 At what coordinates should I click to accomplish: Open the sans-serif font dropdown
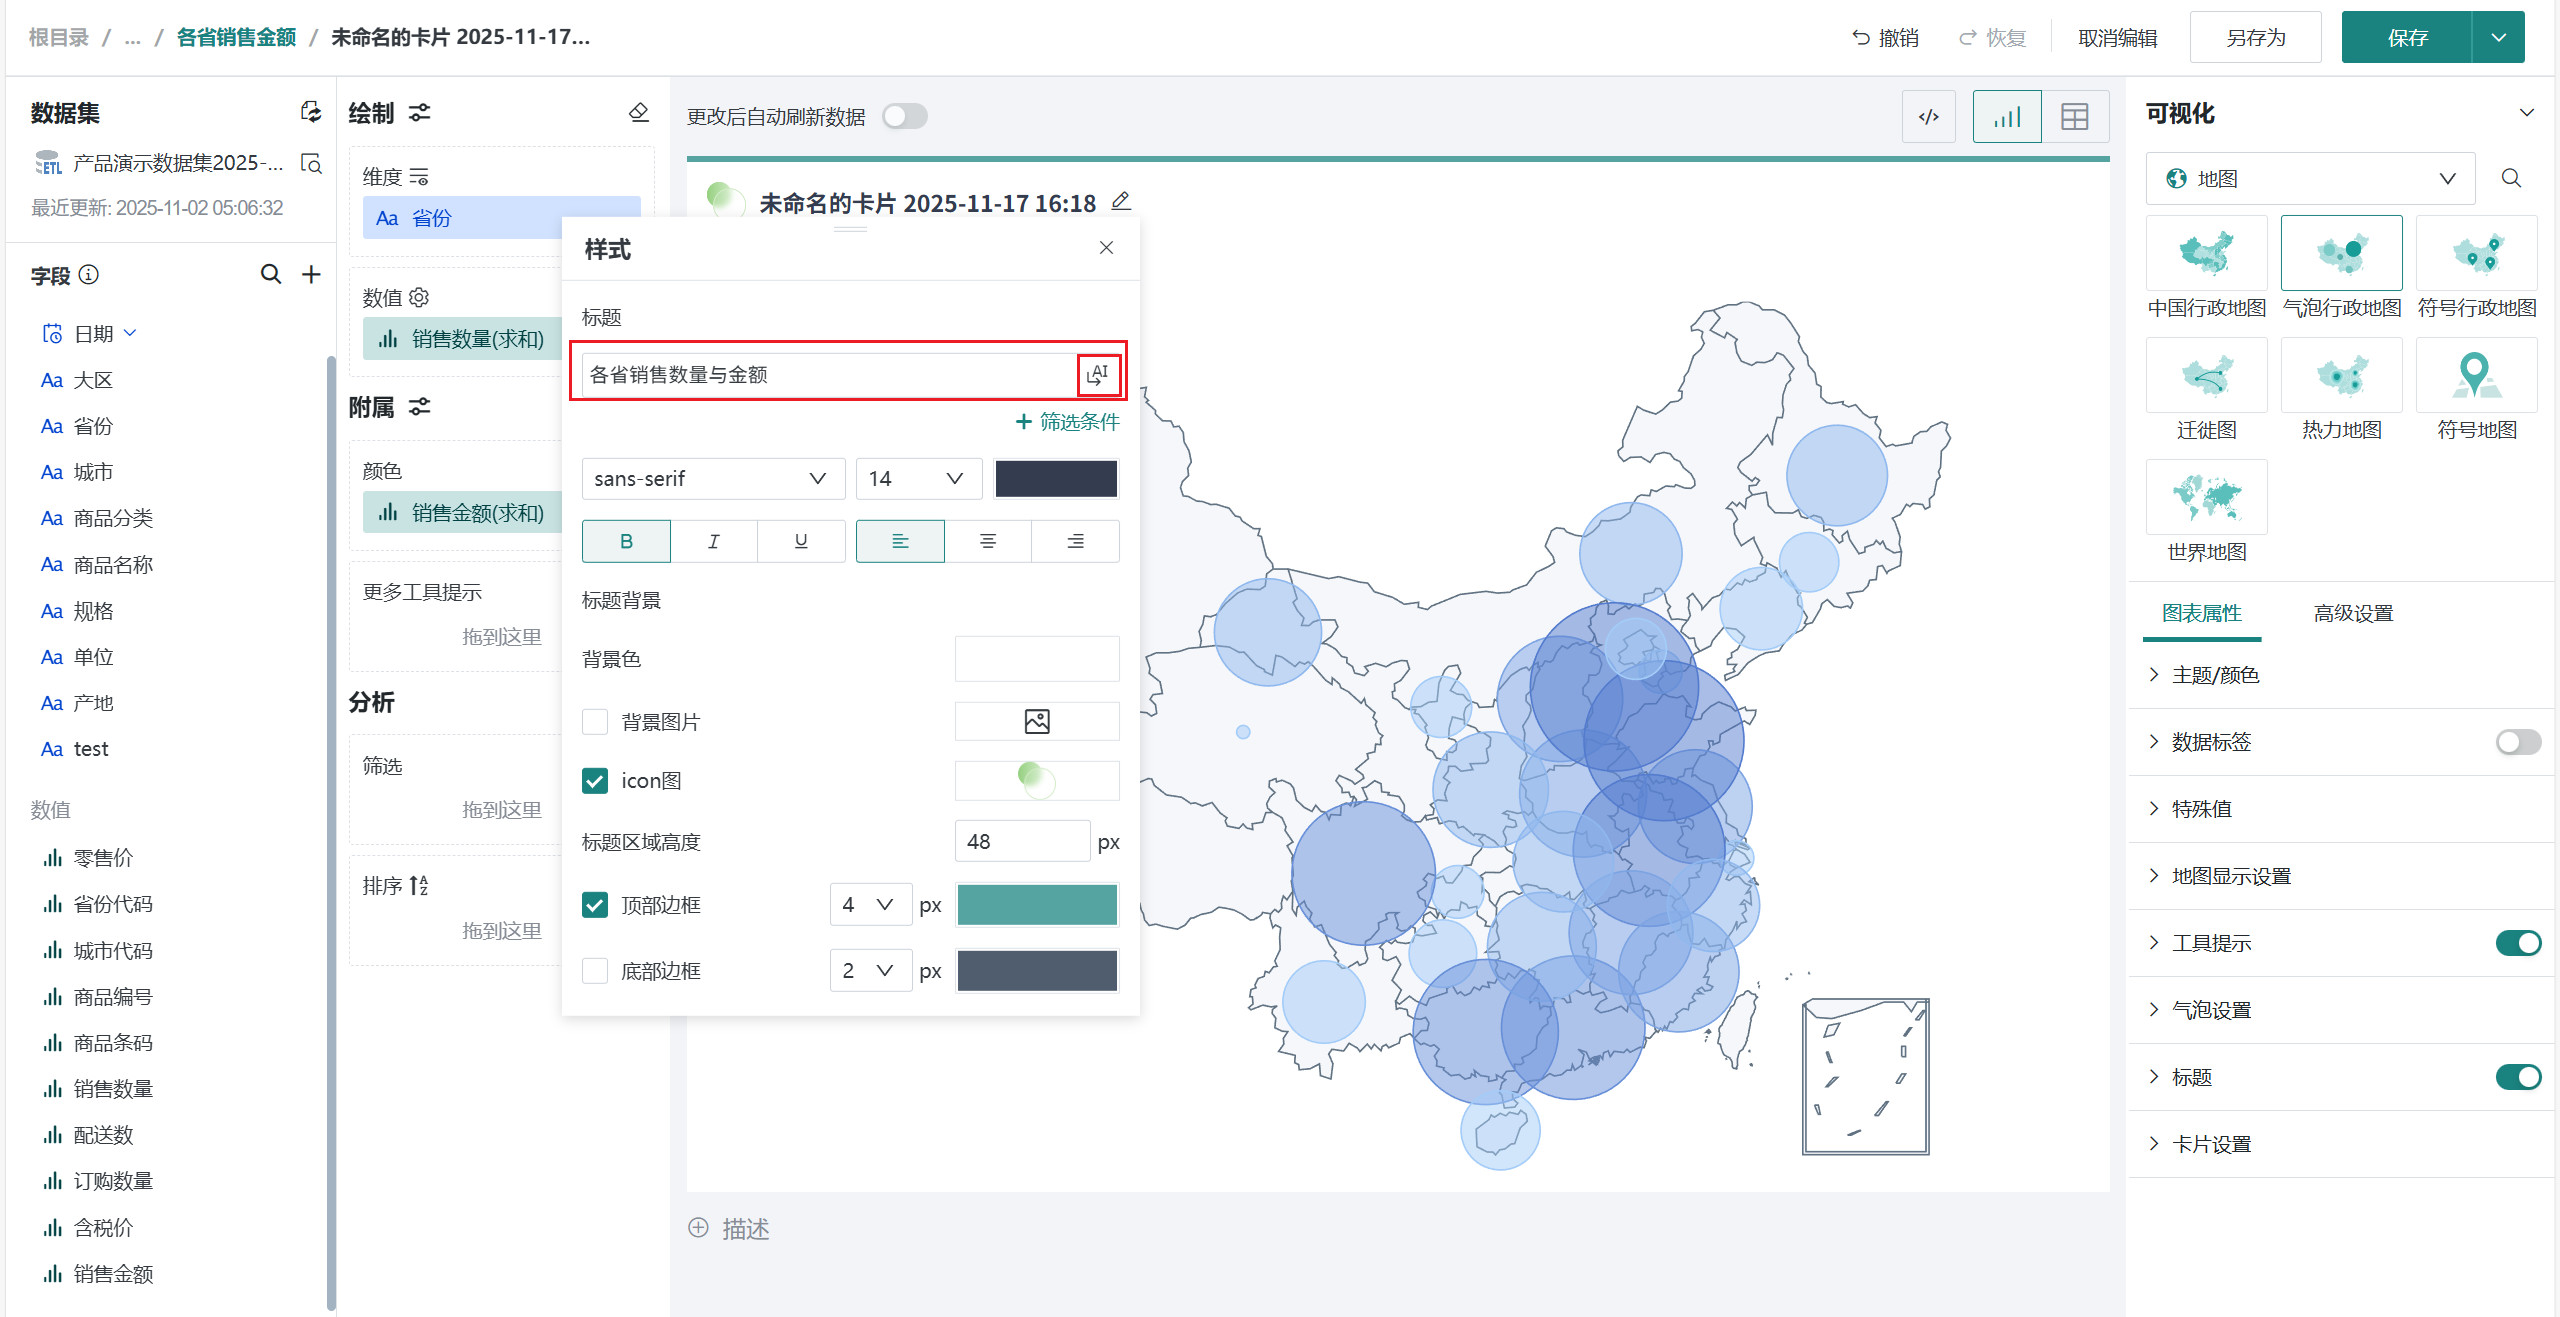coord(712,479)
